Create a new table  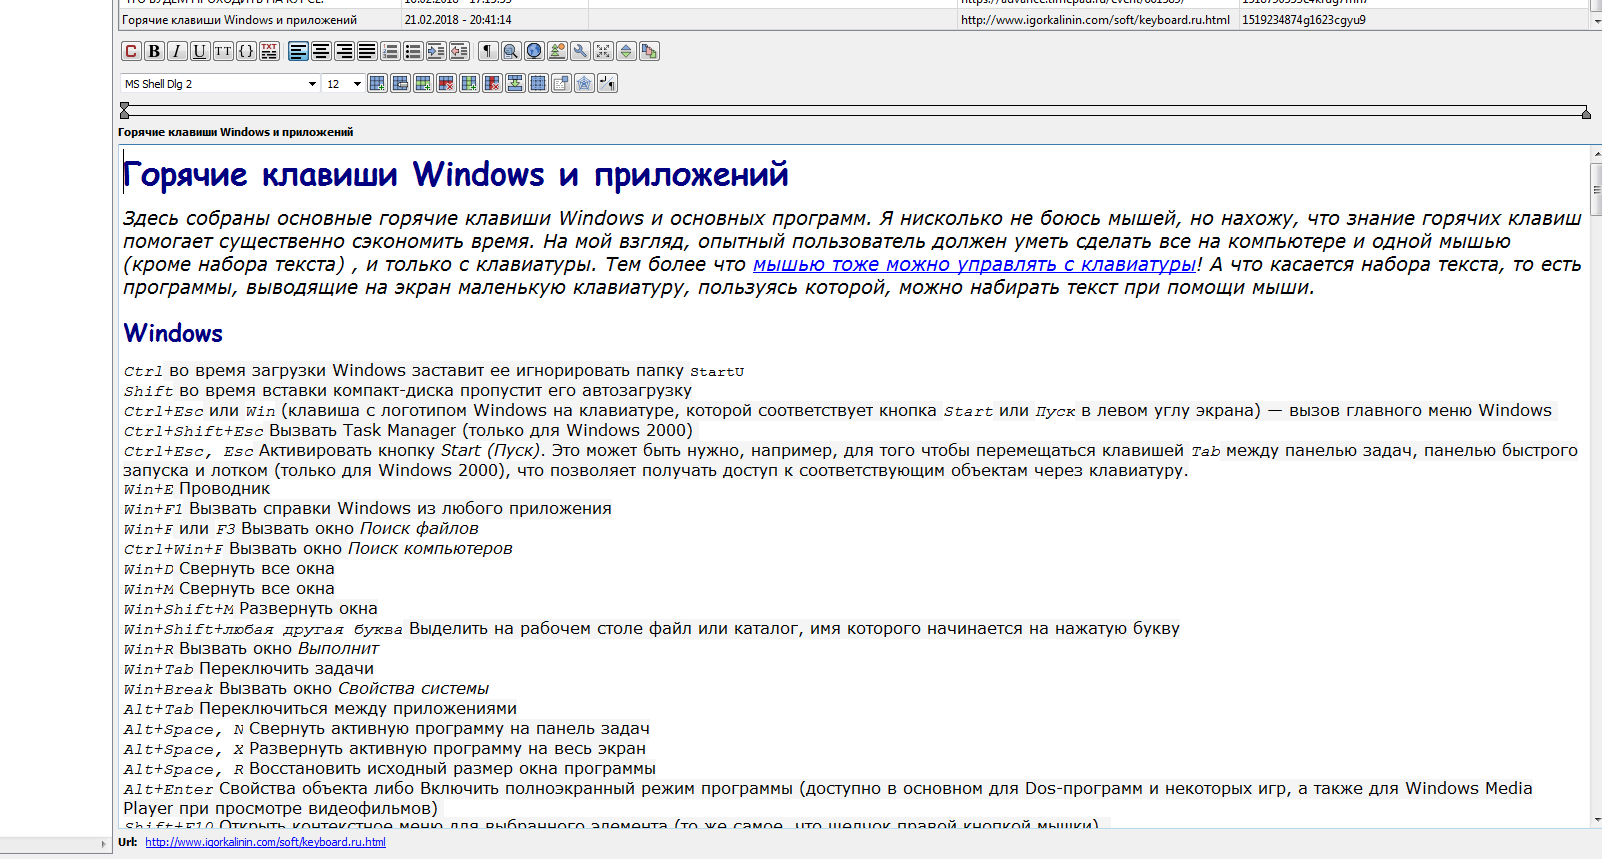[377, 83]
